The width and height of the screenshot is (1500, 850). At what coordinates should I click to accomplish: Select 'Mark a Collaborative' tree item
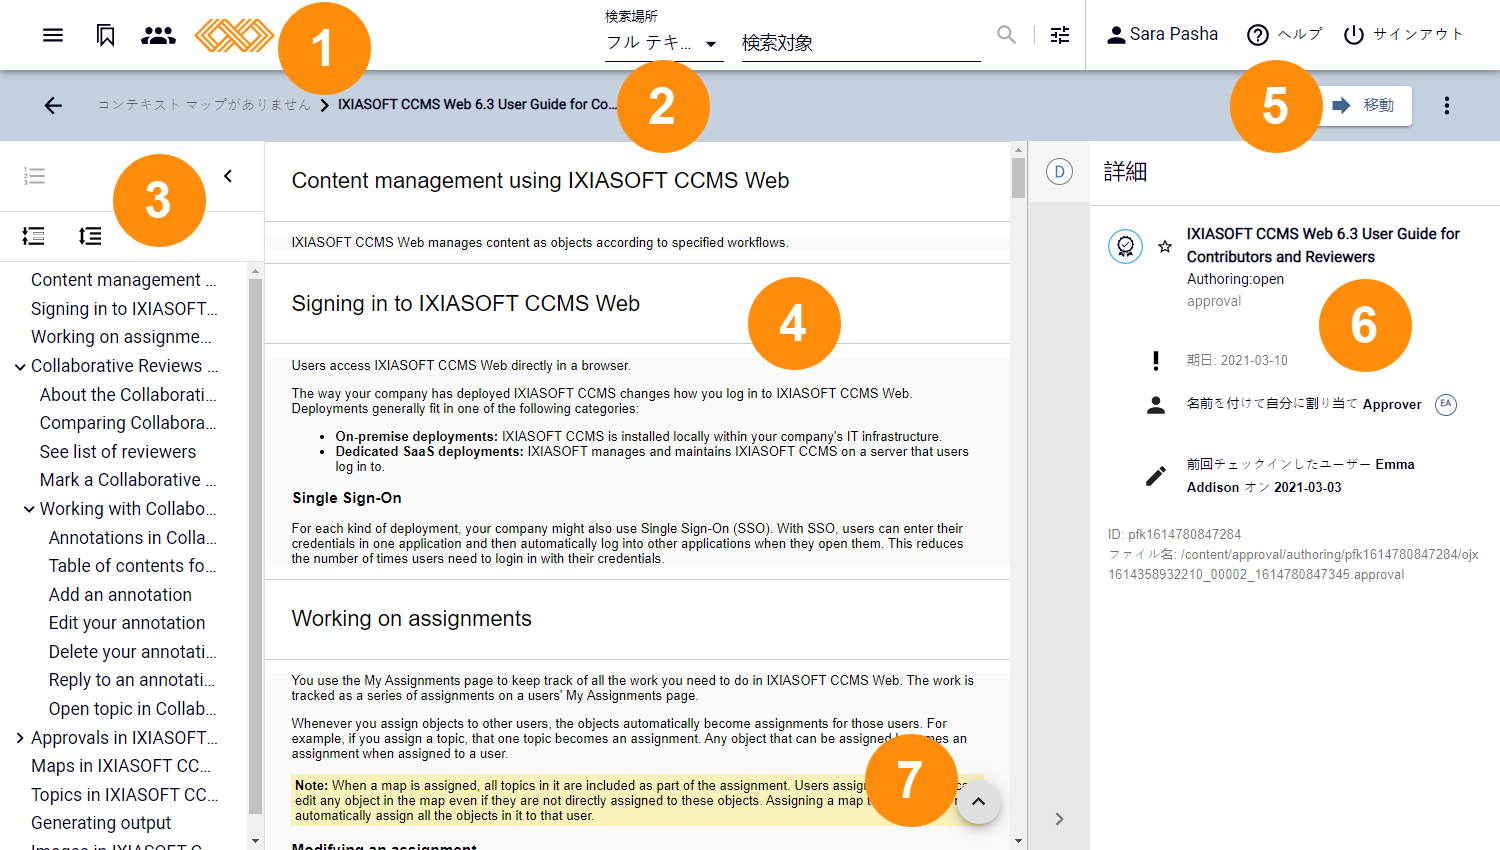tap(128, 480)
